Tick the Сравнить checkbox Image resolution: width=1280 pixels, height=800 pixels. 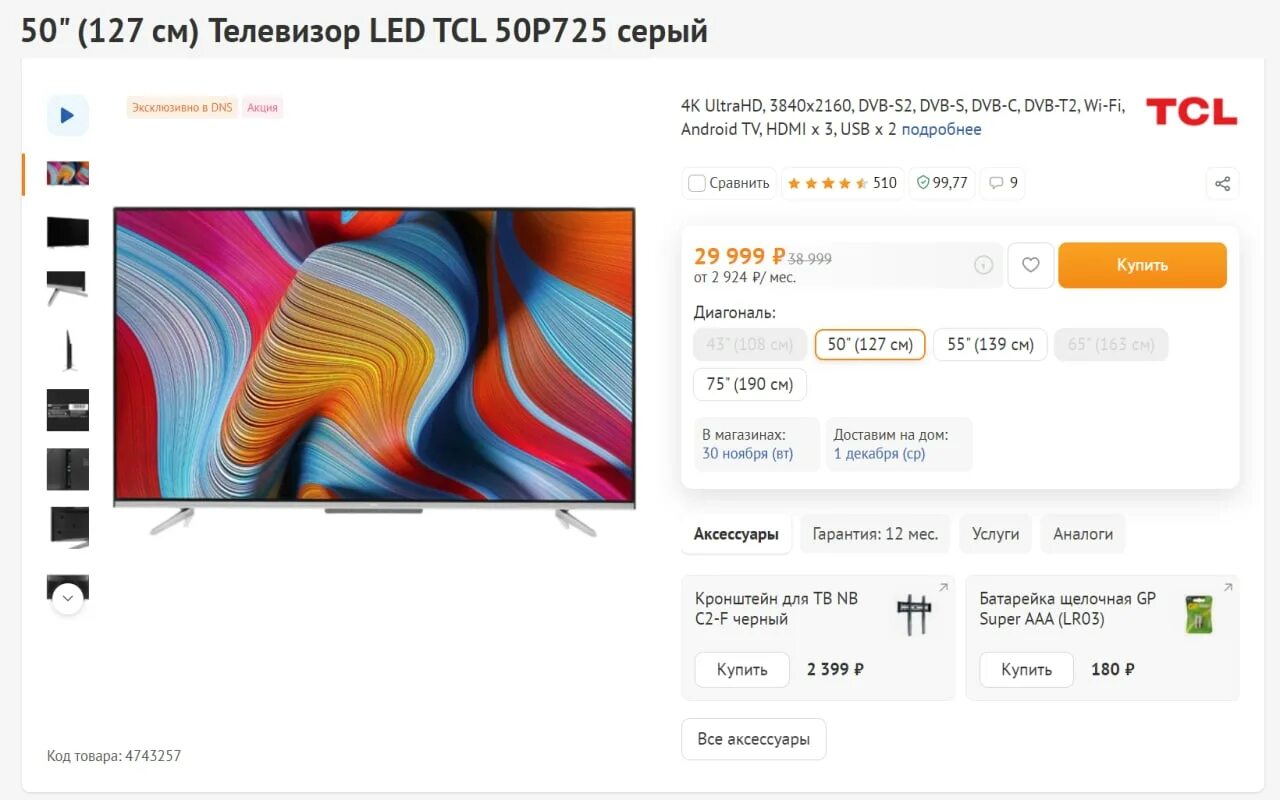[x=697, y=183]
